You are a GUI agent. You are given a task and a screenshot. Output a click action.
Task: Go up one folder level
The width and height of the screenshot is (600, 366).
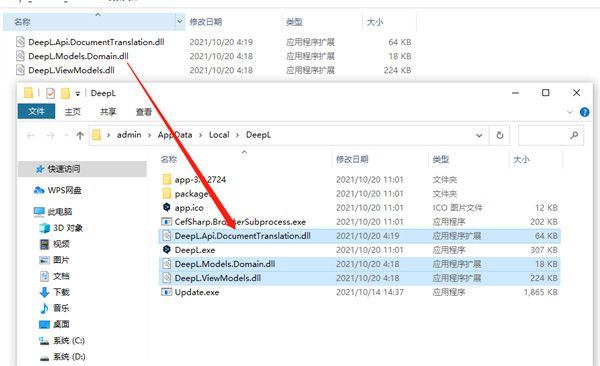pos(80,136)
